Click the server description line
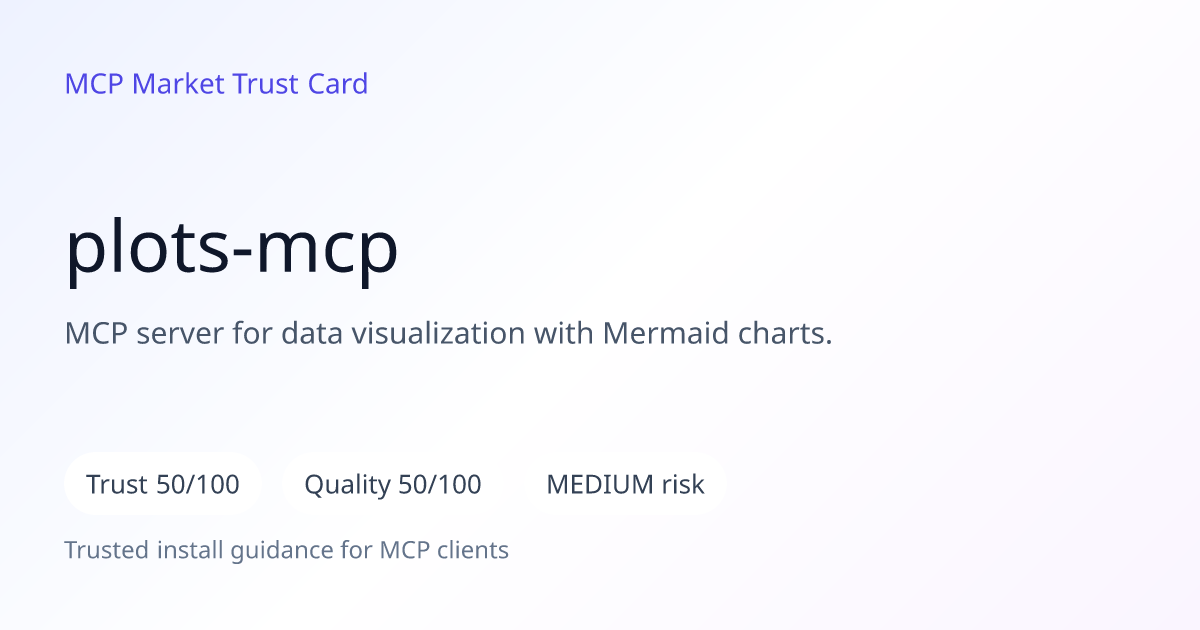Viewport: 1200px width, 630px height. coord(448,334)
